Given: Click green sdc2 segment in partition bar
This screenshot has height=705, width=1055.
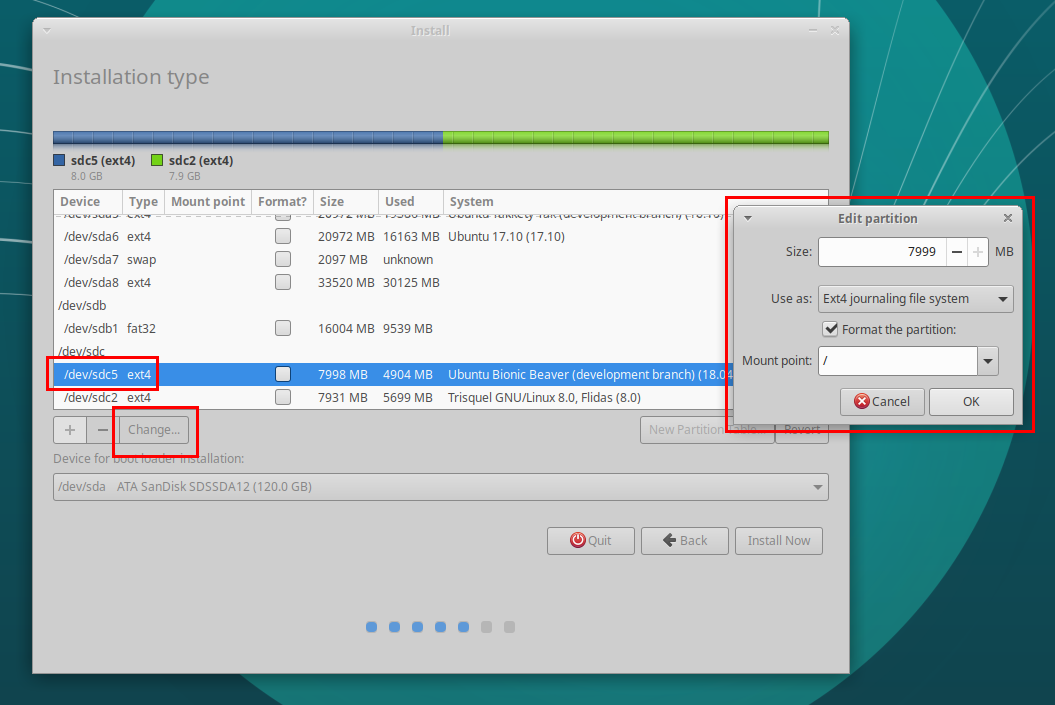Looking at the screenshot, I should coord(636,138).
